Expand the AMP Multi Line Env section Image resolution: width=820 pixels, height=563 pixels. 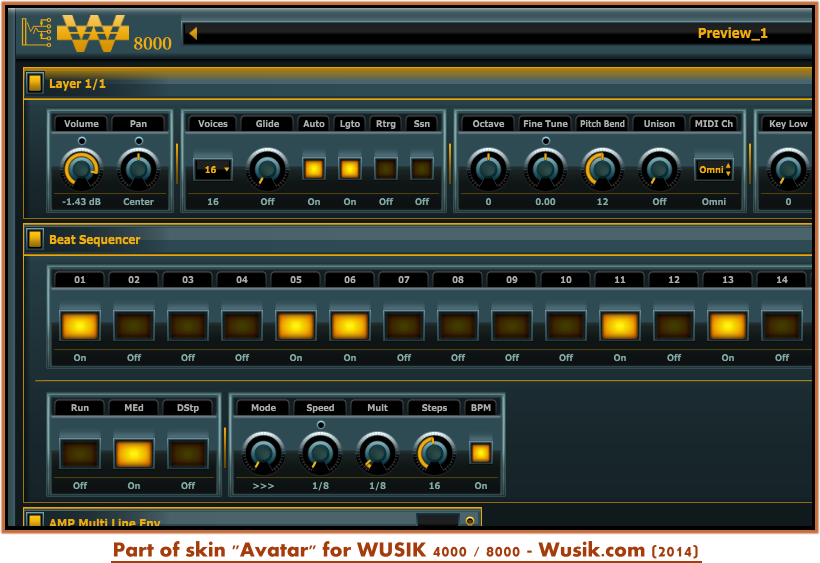tap(35, 521)
